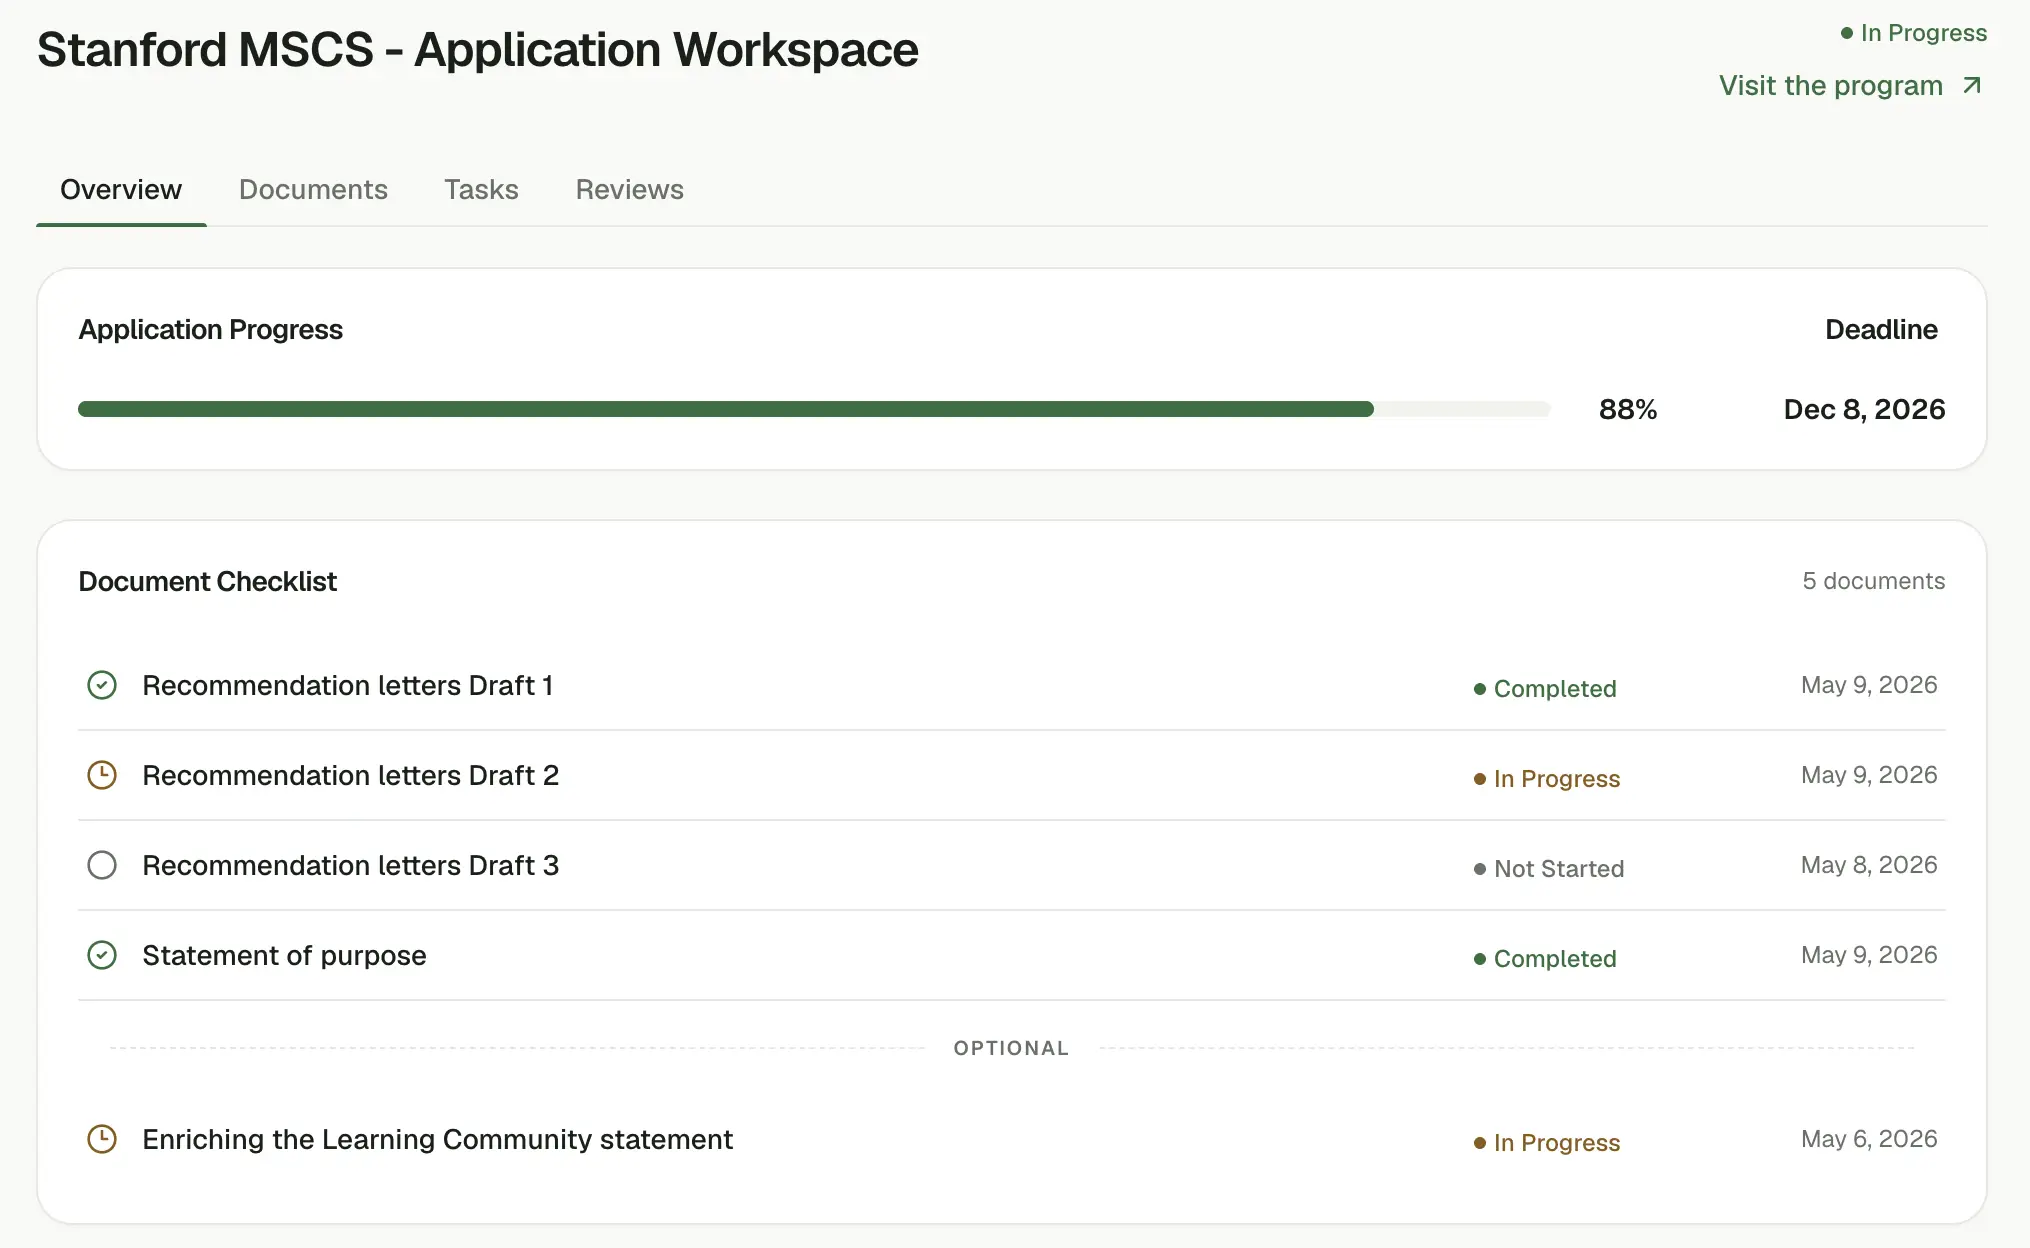This screenshot has width=2030, height=1248.
Task: Click the check icon beside Statement of purpose
Action: click(x=102, y=955)
